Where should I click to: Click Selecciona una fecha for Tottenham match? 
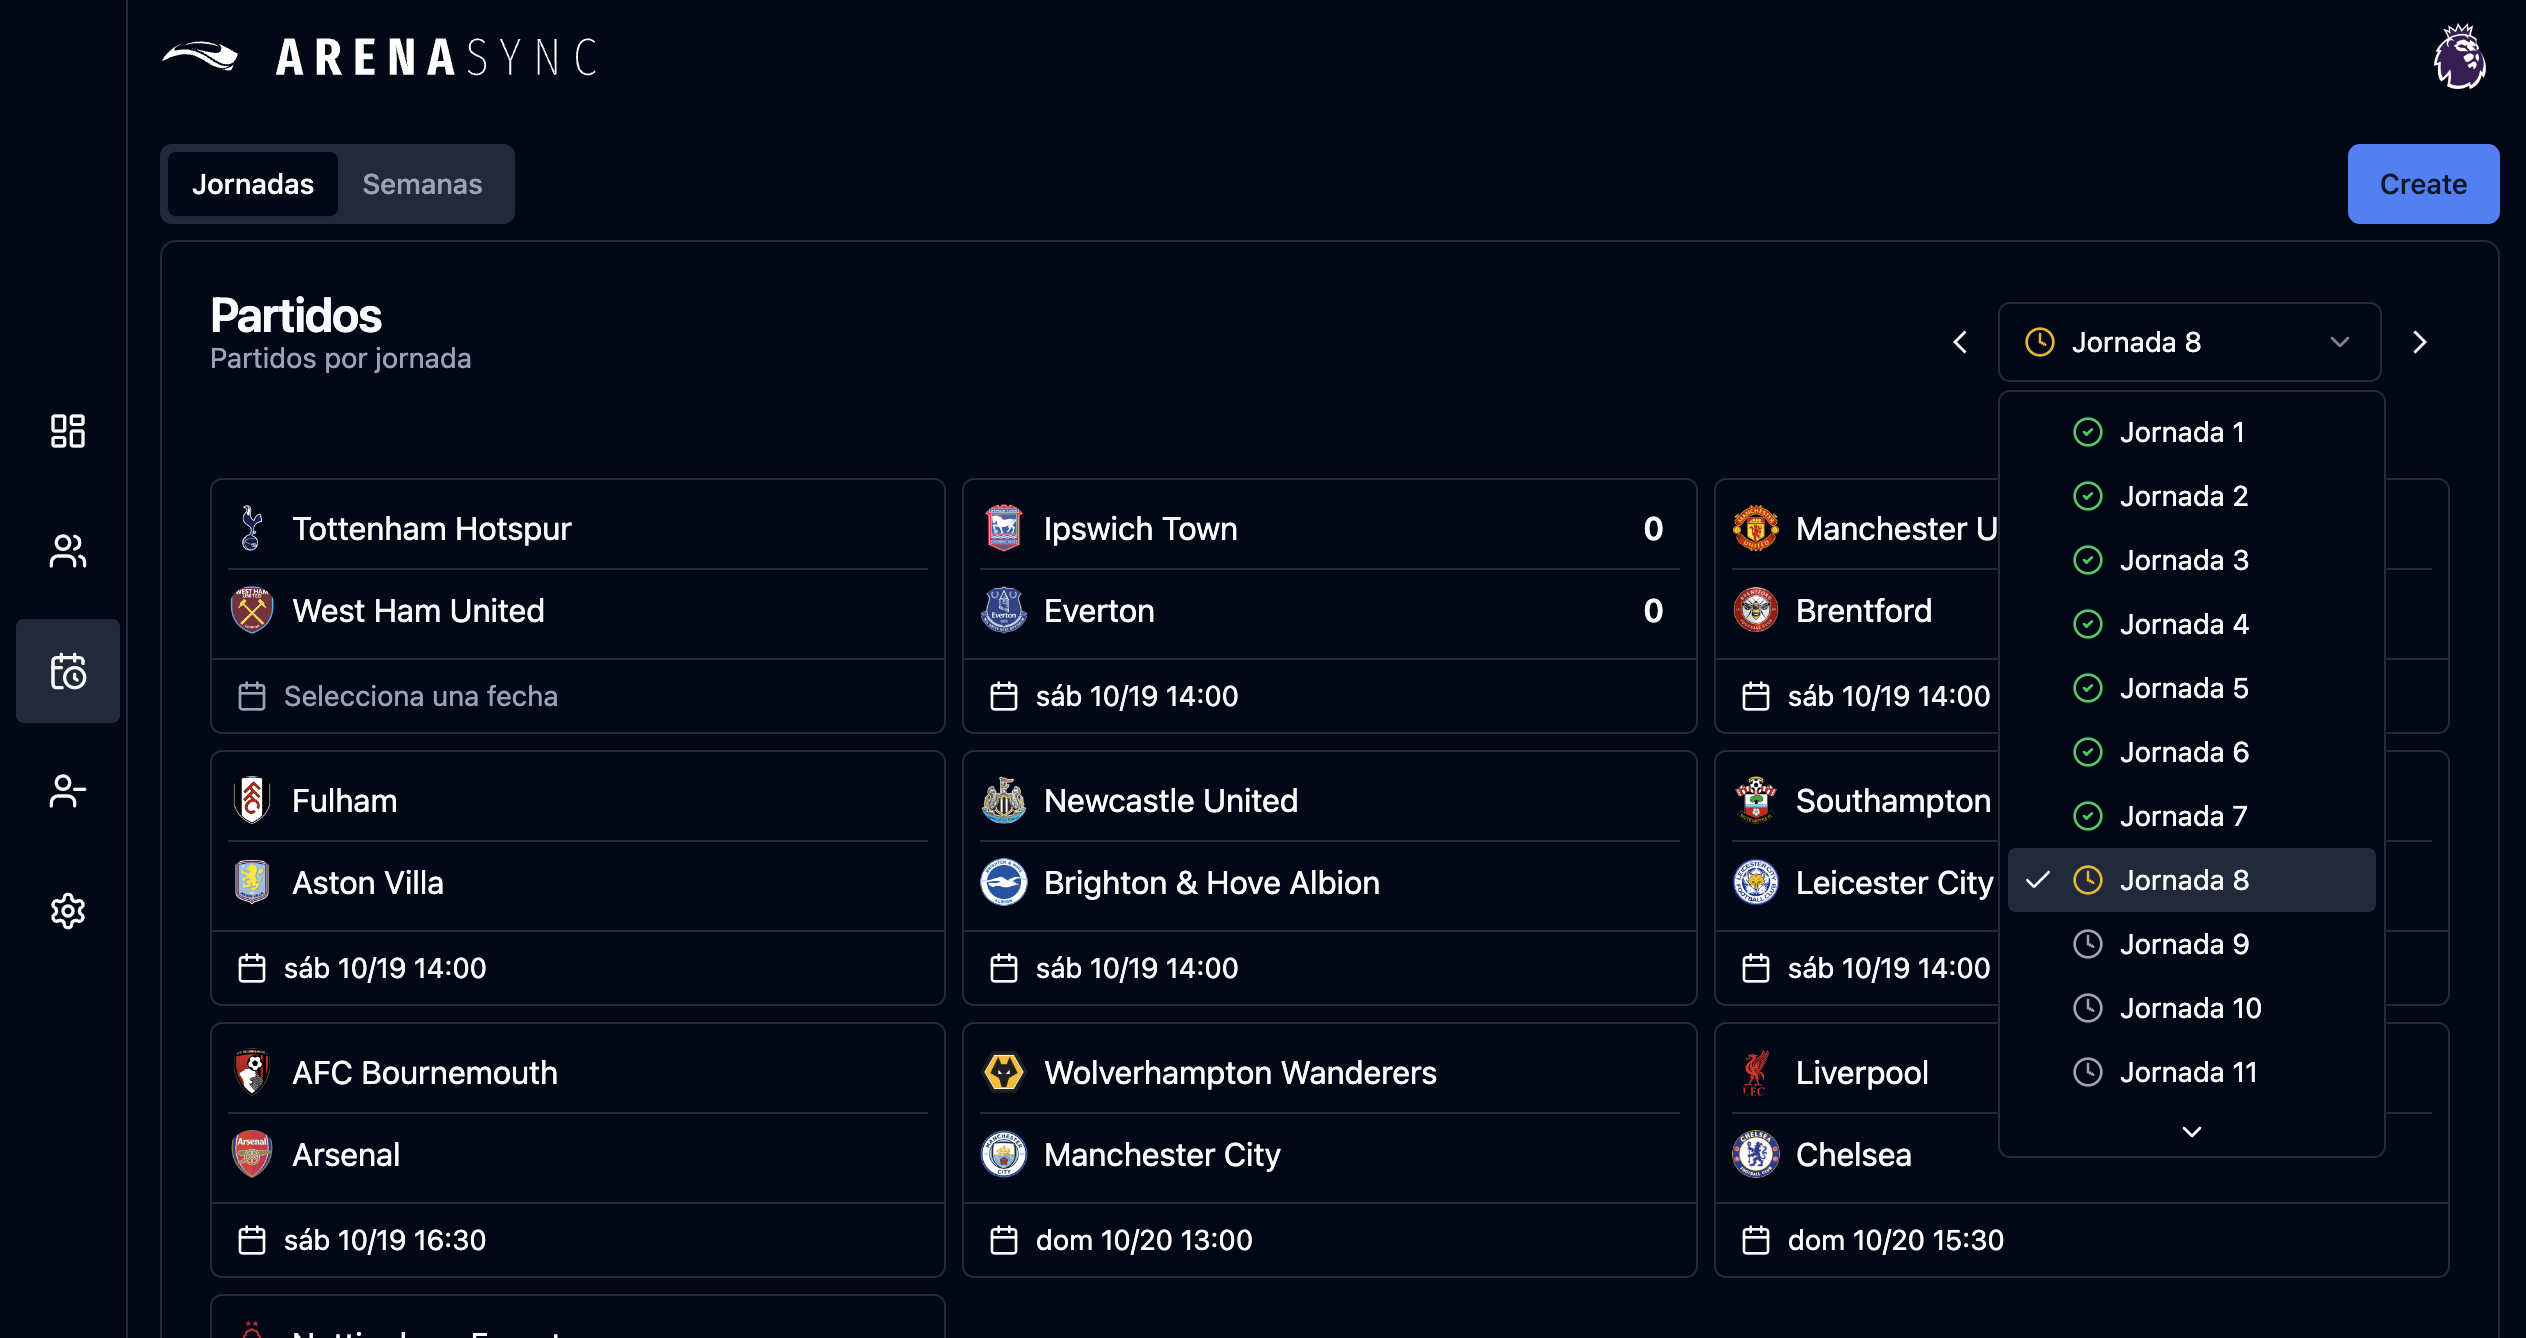tap(420, 696)
